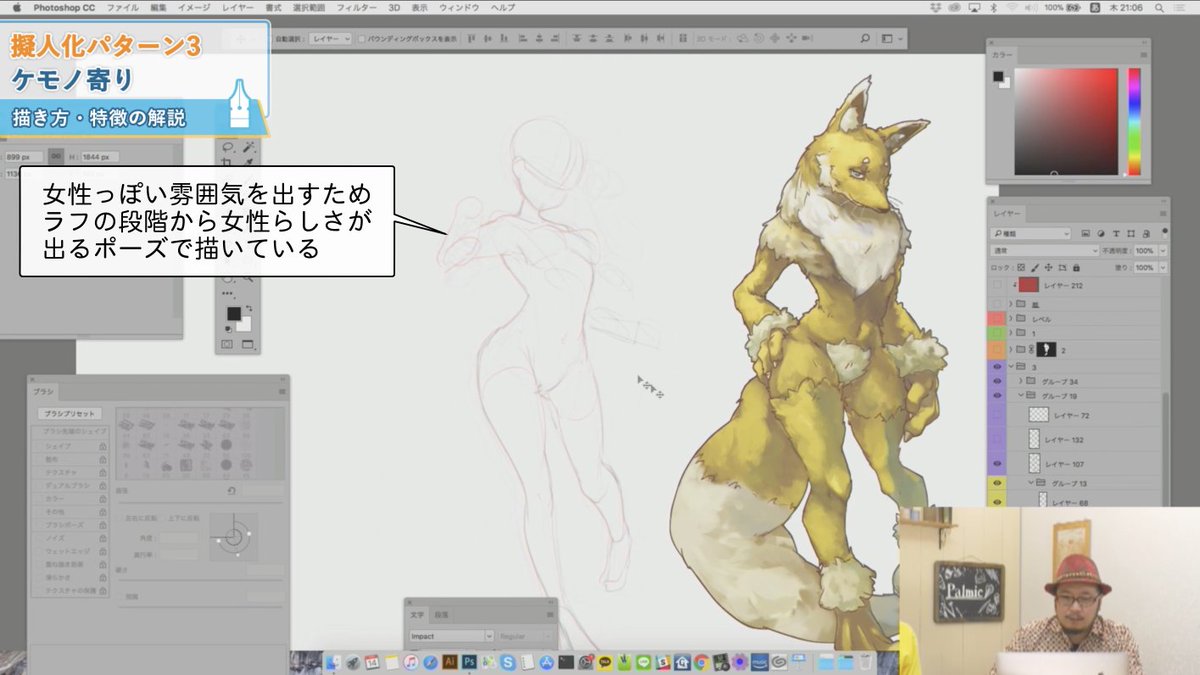The height and width of the screenshot is (675, 1200).
Task: Hide グループ 13 using its eye icon
Action: pos(997,483)
